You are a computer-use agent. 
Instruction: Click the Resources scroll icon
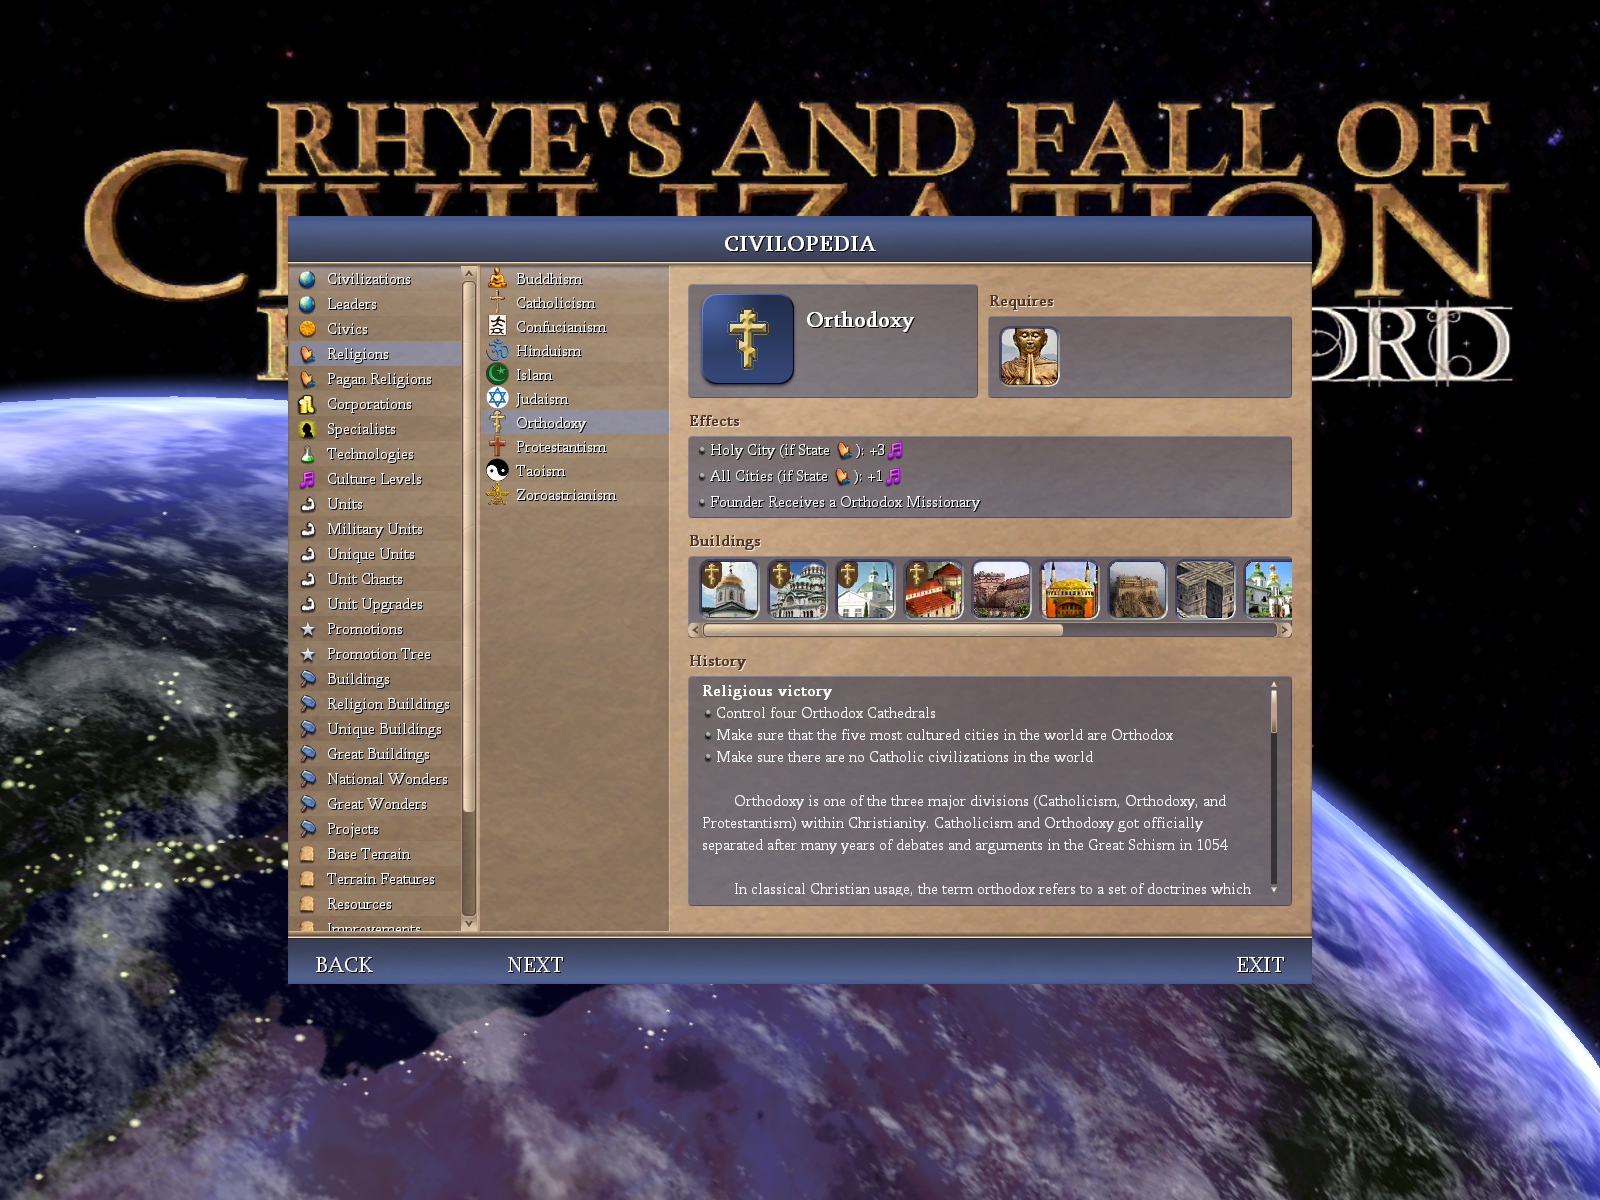pyautogui.click(x=307, y=904)
